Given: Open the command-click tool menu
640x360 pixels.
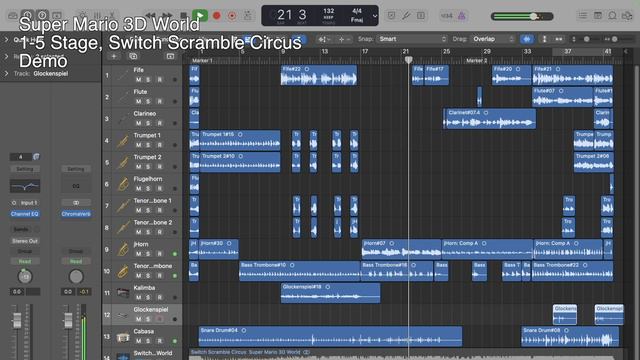Looking at the screenshot, I should click(x=344, y=39).
